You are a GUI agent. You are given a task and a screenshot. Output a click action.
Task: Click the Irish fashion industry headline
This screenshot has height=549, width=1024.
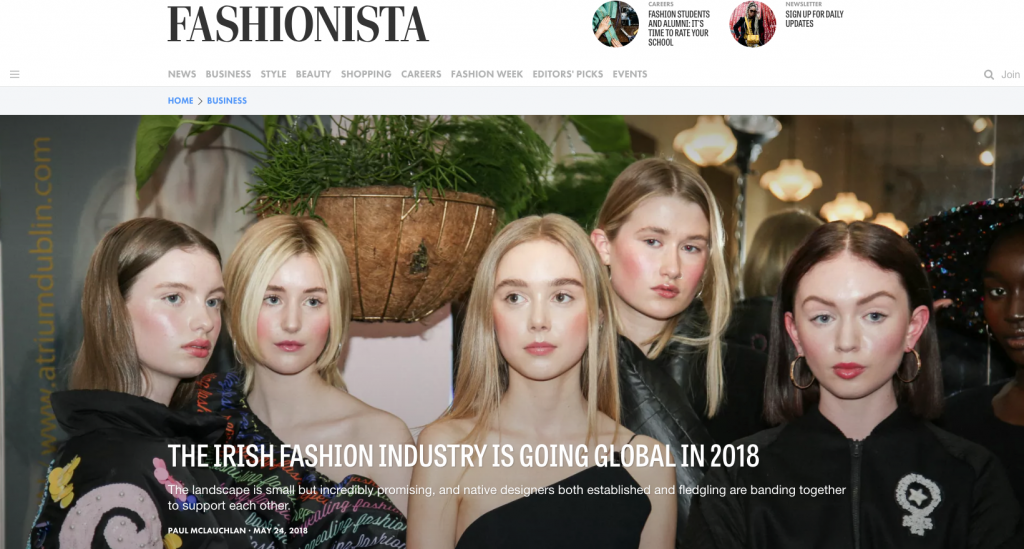[463, 456]
